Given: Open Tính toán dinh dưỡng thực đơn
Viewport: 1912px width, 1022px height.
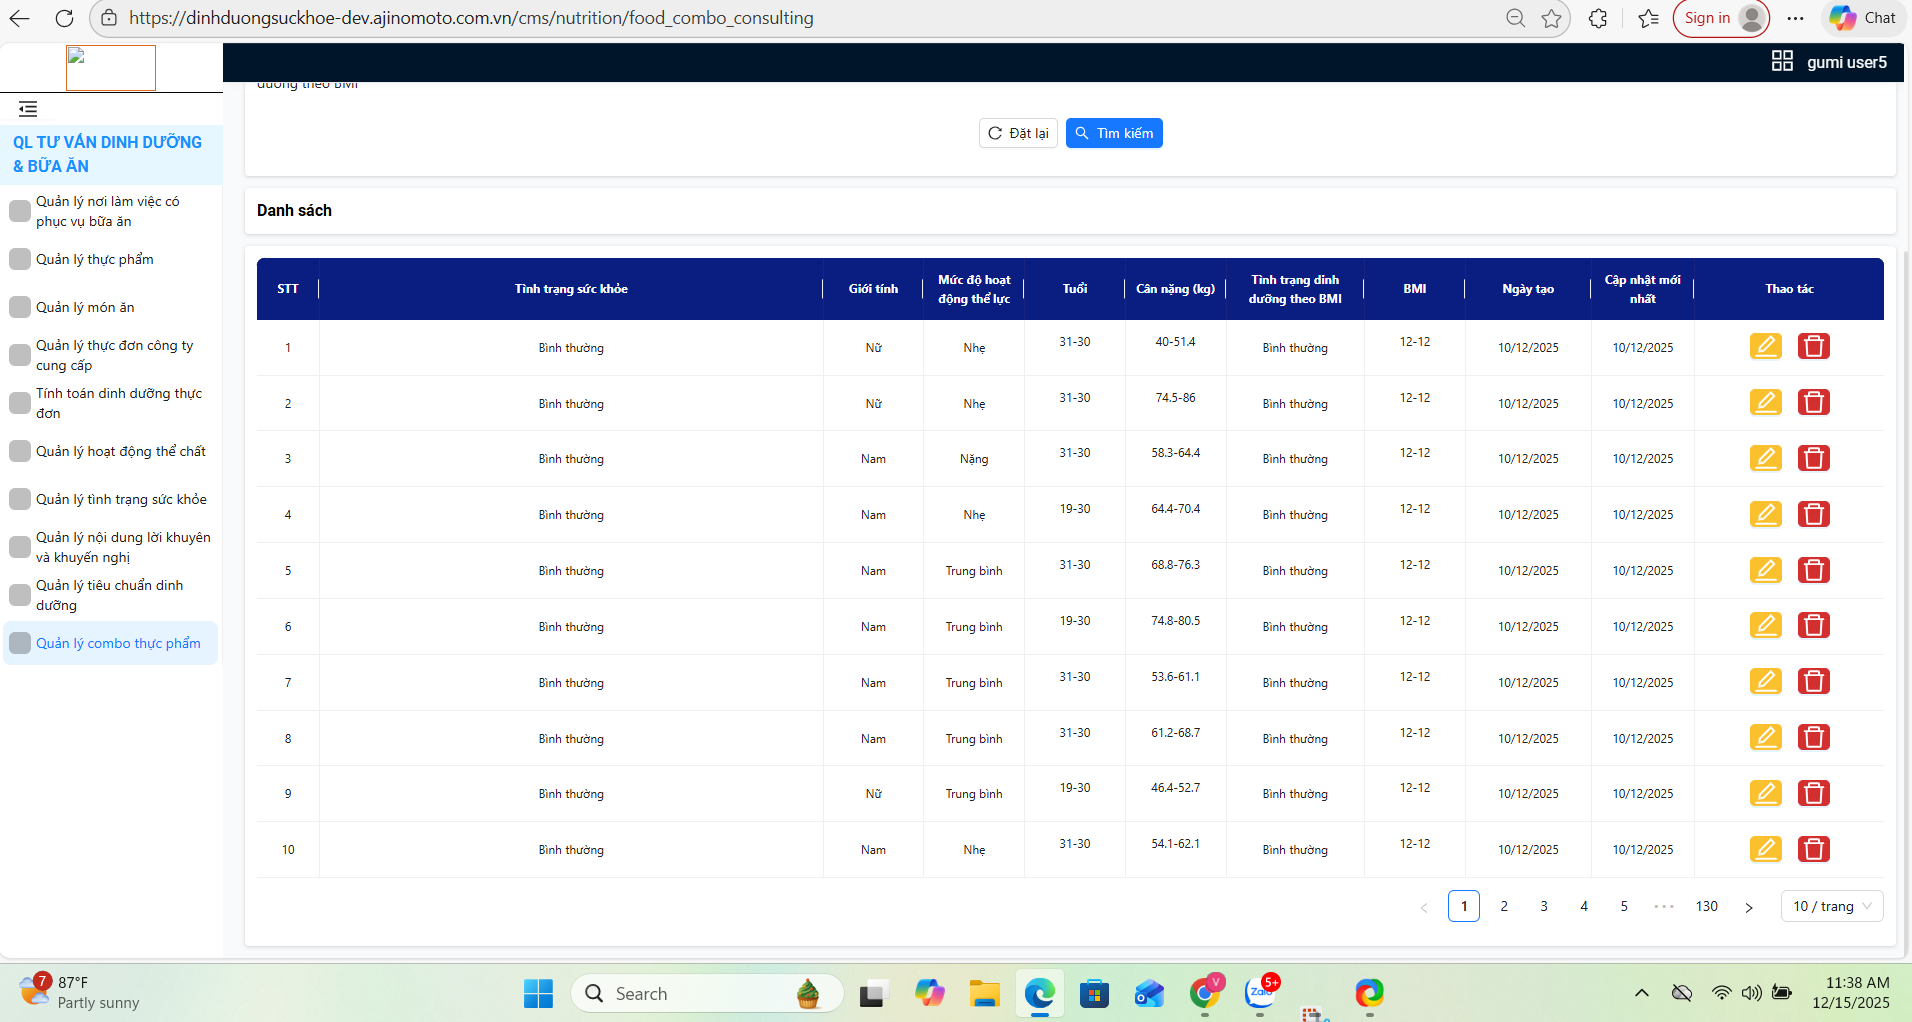Looking at the screenshot, I should pos(111,403).
